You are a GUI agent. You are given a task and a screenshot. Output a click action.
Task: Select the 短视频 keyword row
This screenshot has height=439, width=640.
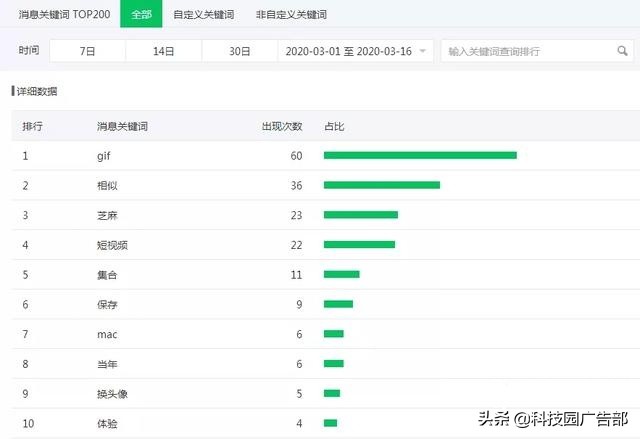[x=112, y=245]
